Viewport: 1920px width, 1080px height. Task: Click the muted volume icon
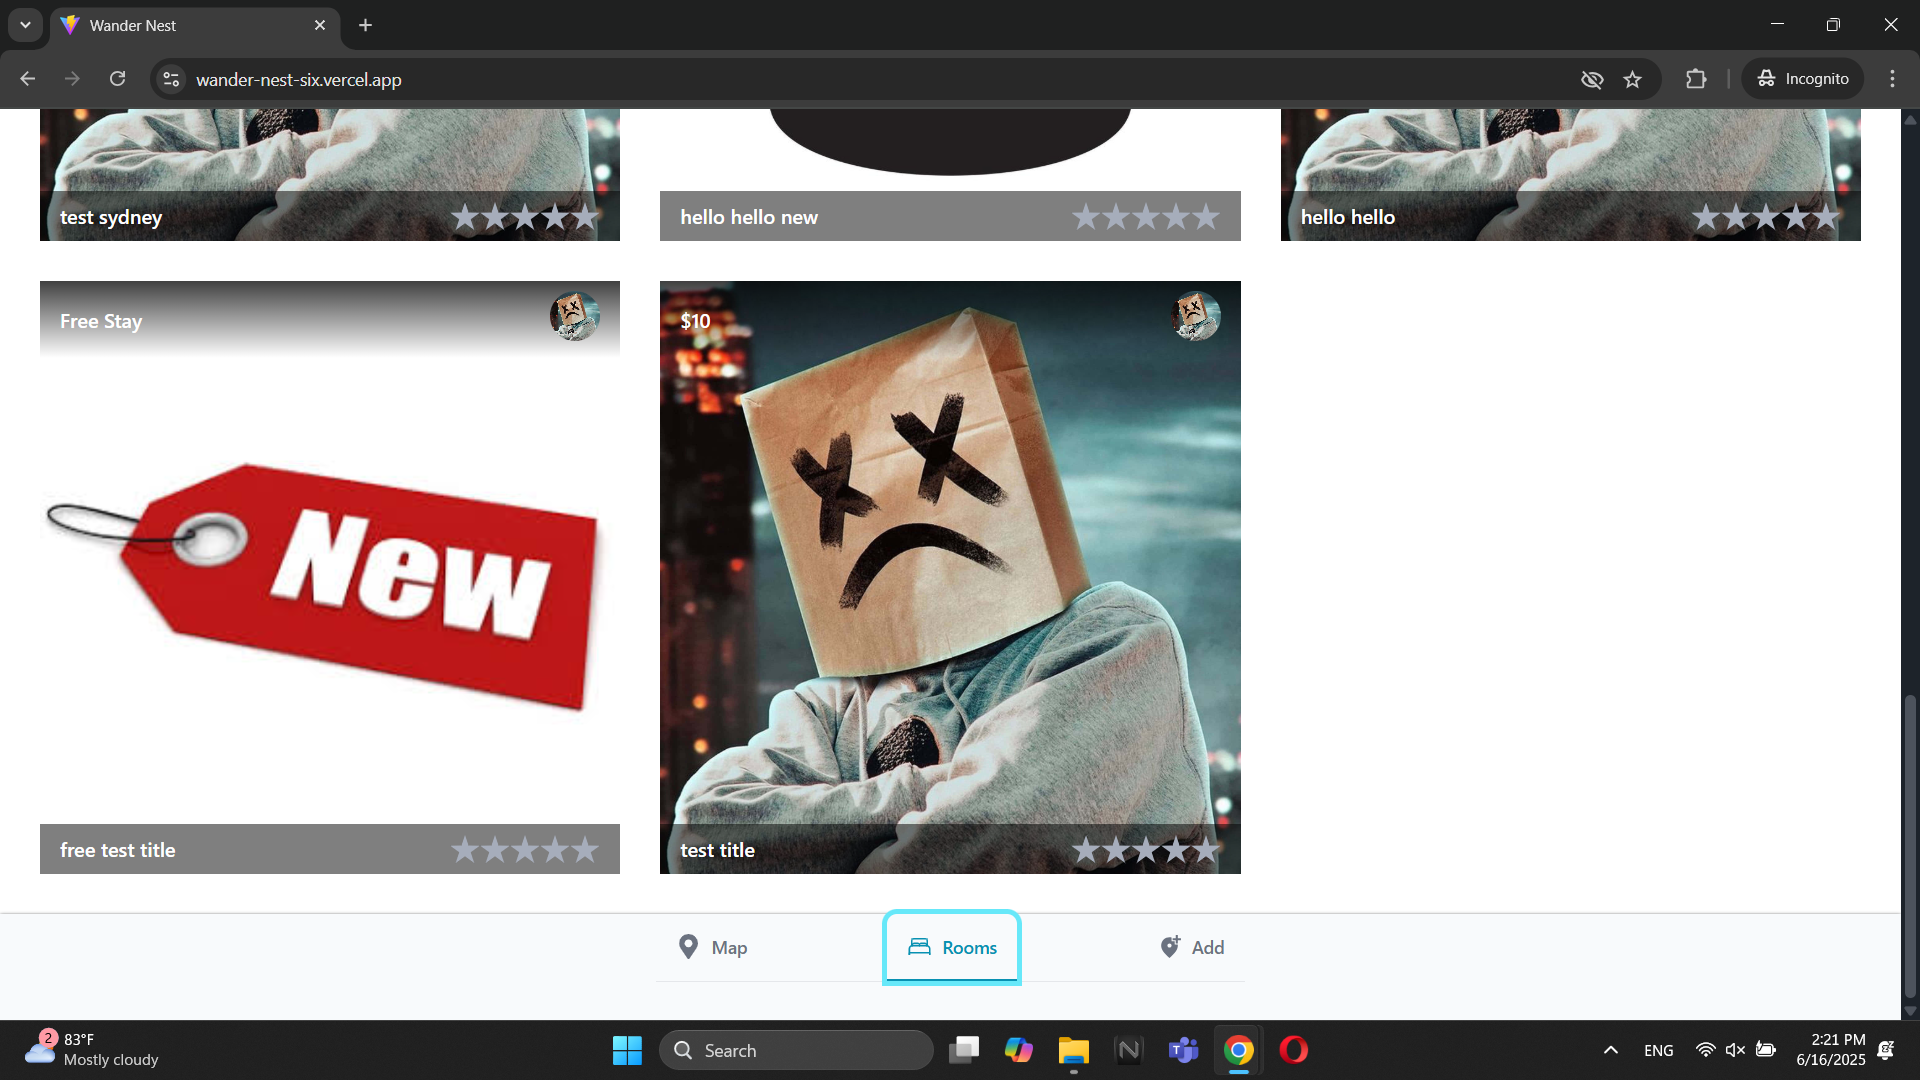tap(1735, 1050)
